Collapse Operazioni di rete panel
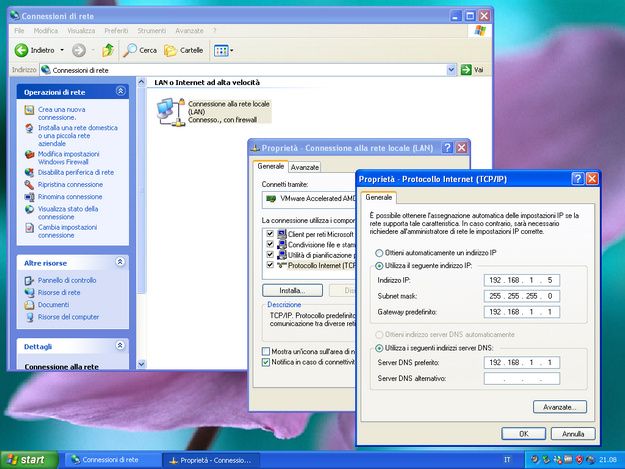Image resolution: width=625 pixels, height=469 pixels. pyautogui.click(x=120, y=91)
